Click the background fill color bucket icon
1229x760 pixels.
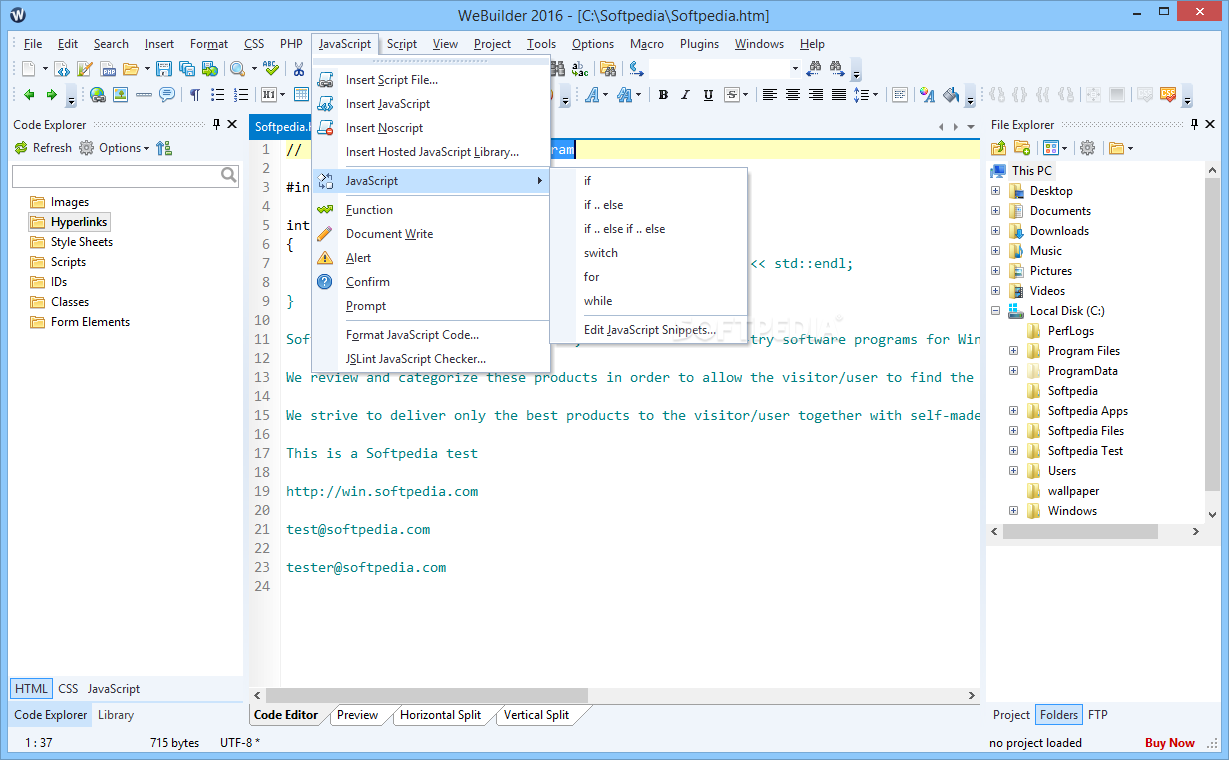[x=951, y=95]
